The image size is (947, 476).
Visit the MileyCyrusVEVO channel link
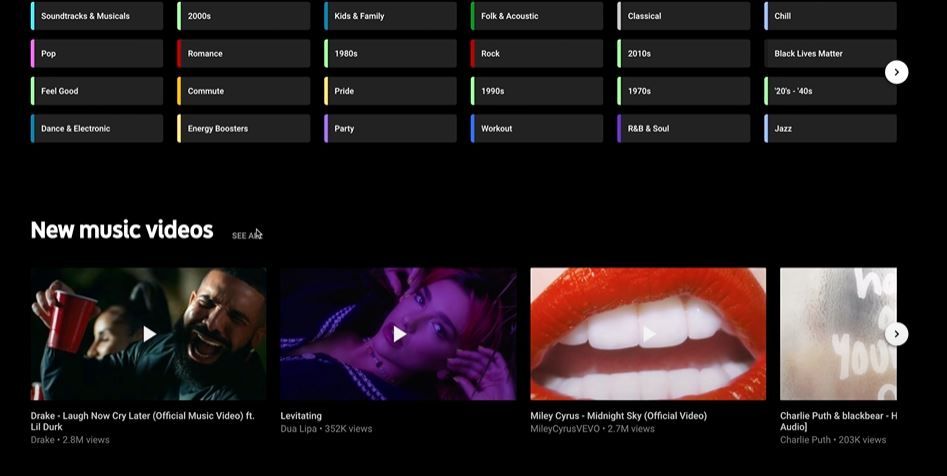click(565, 429)
